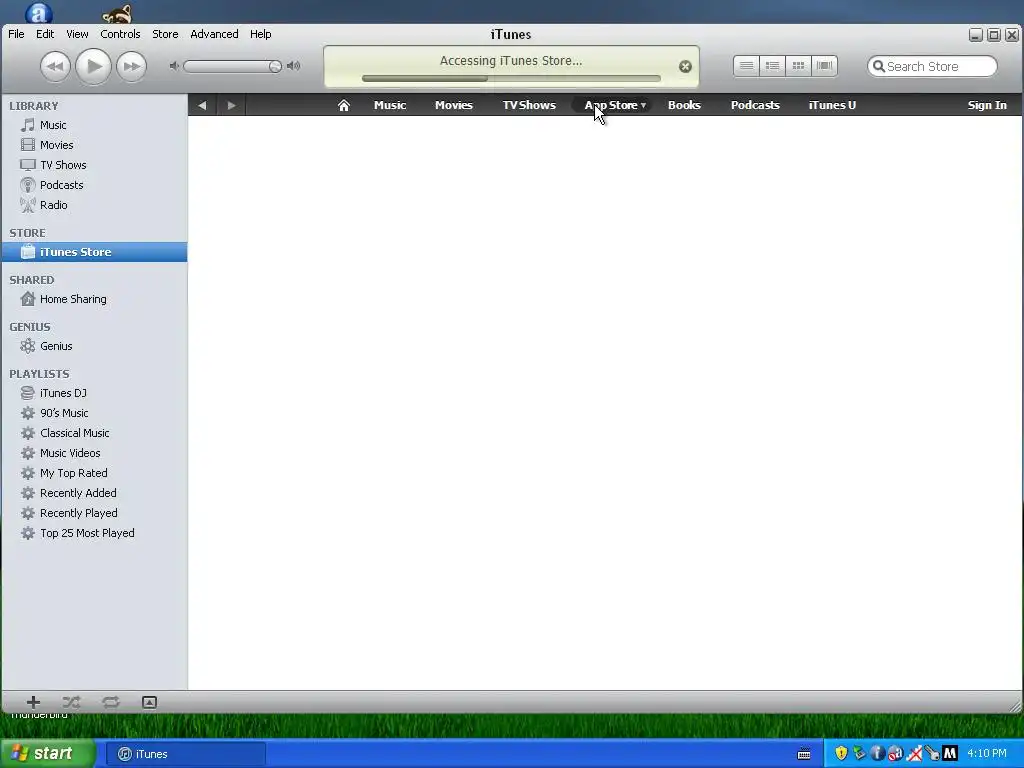Image resolution: width=1024 pixels, height=768 pixels.
Task: Select the My Top Rated playlist
Action: [x=94, y=473]
